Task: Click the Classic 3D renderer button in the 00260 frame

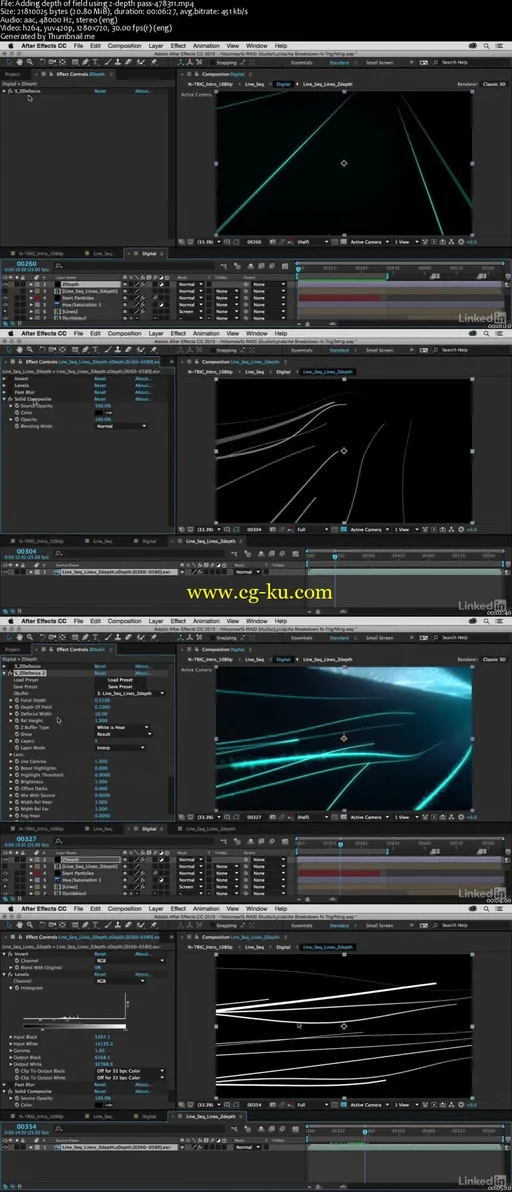Action: pyautogui.click(x=495, y=84)
